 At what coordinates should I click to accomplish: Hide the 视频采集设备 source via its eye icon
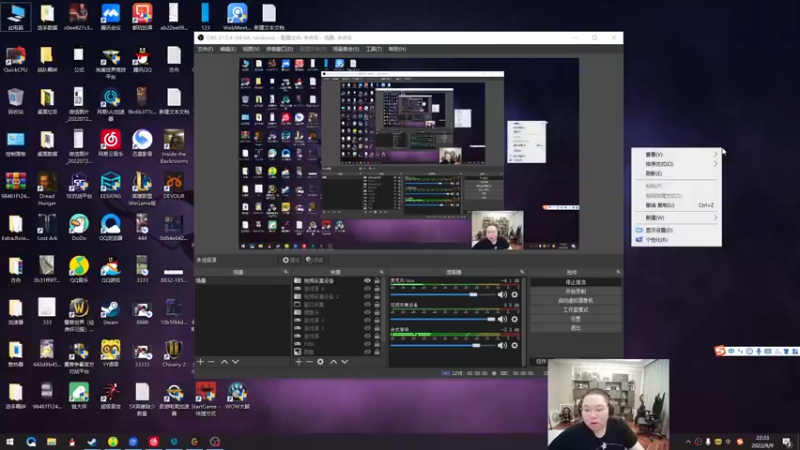coord(367,281)
